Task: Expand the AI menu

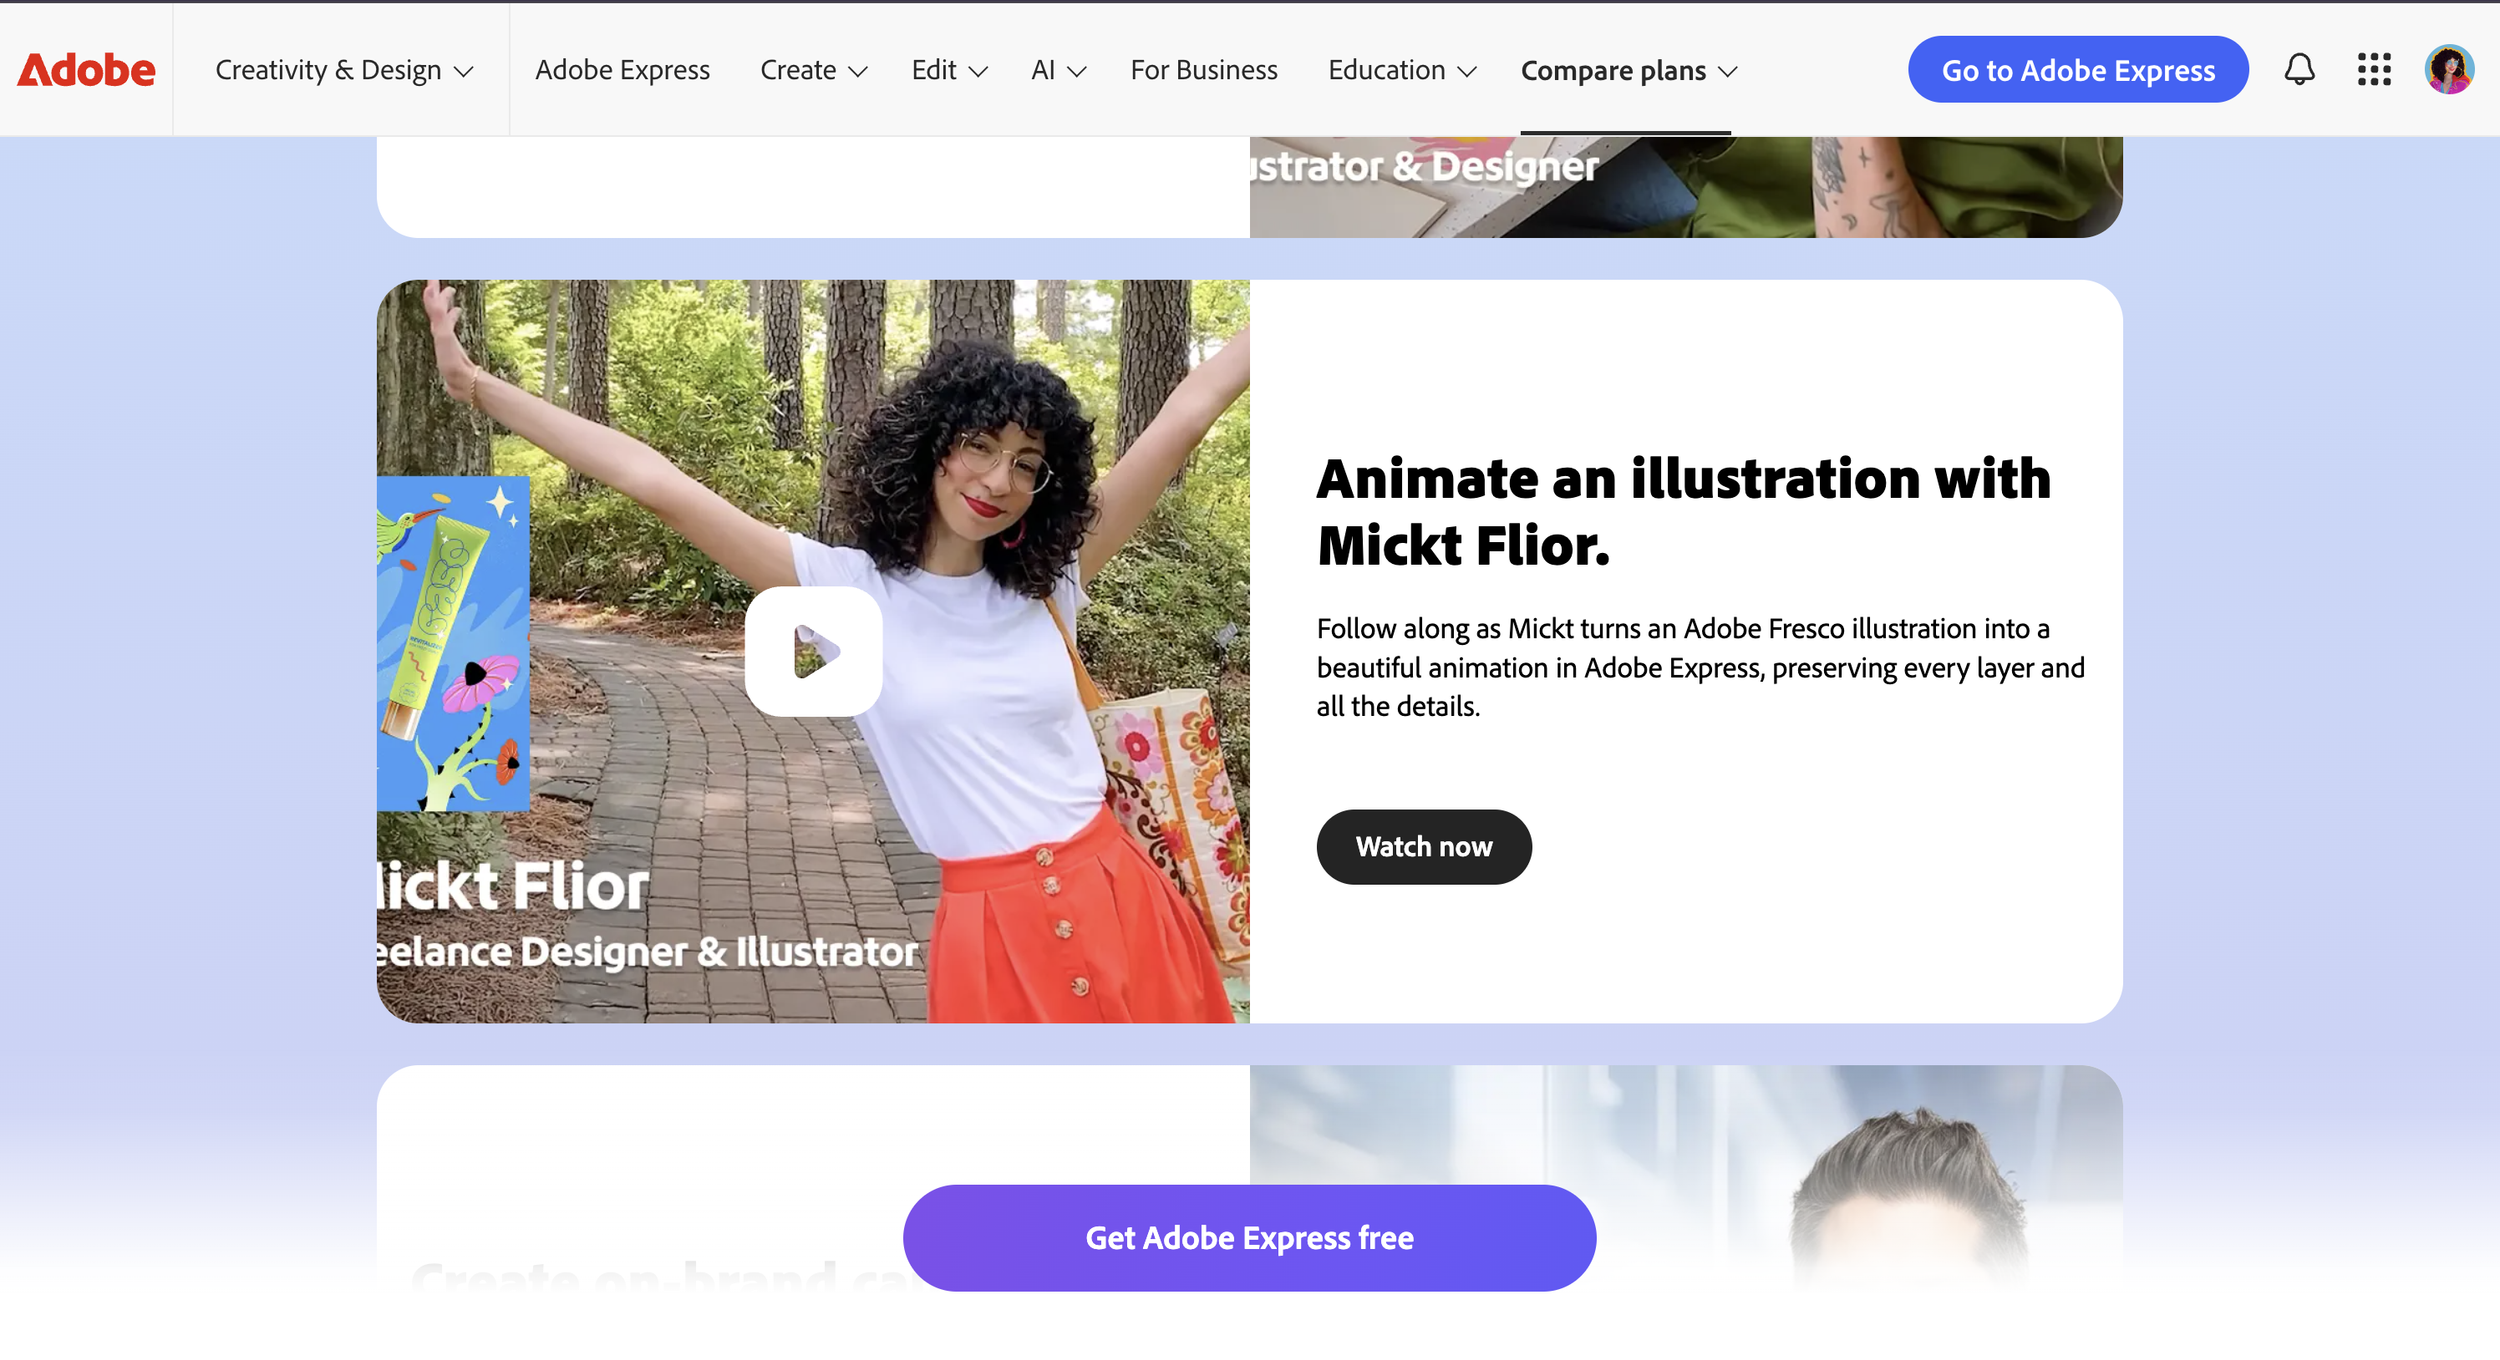Action: [1058, 70]
